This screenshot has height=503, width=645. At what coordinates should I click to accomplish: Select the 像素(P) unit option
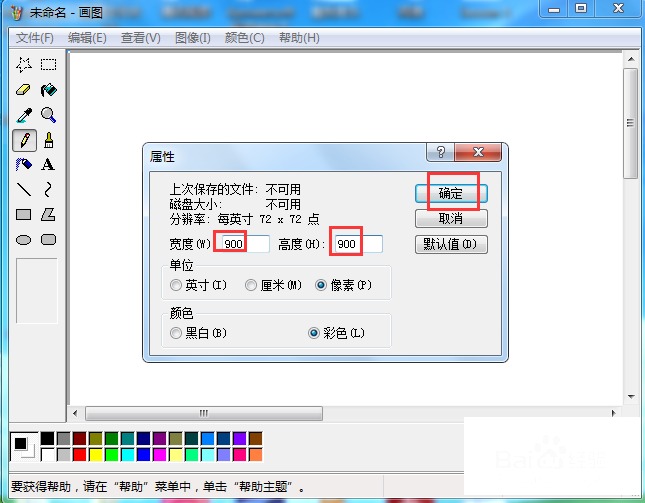pos(343,285)
